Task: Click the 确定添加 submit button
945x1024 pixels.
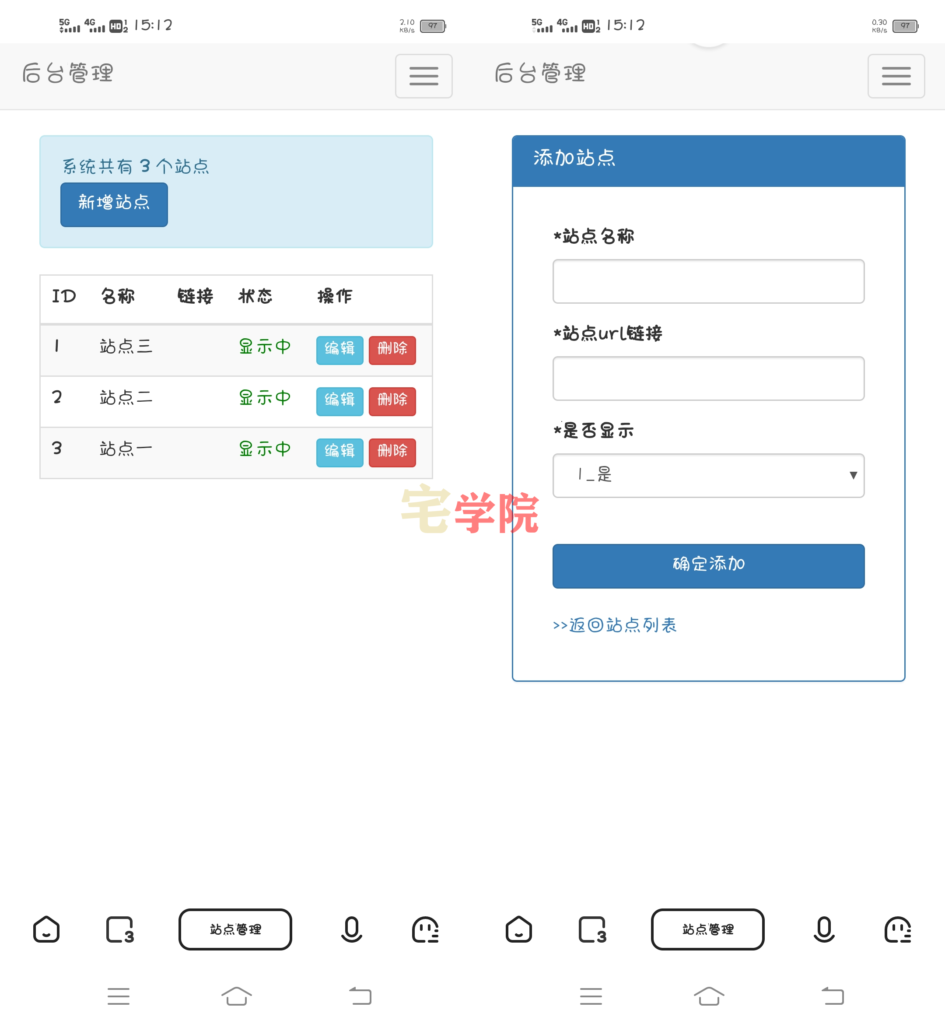Action: (x=709, y=566)
